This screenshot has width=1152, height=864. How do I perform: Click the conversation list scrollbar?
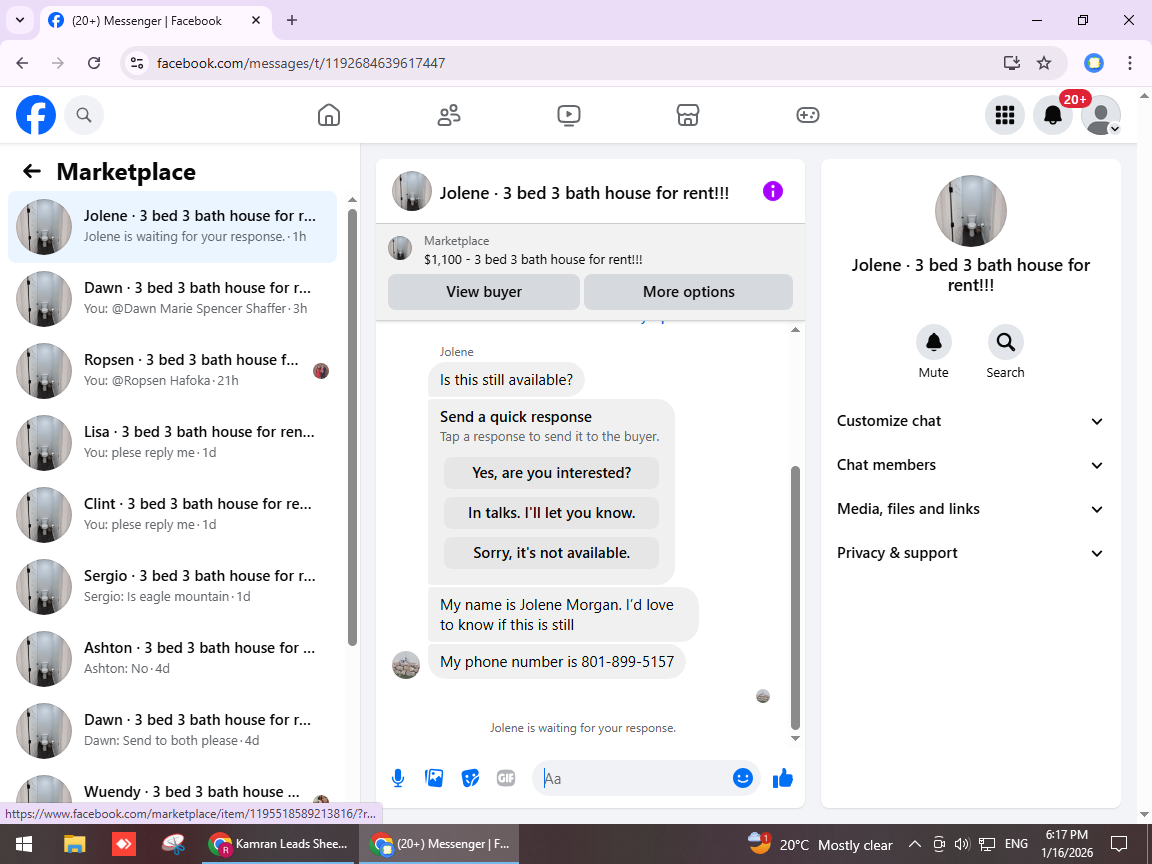click(x=352, y=428)
